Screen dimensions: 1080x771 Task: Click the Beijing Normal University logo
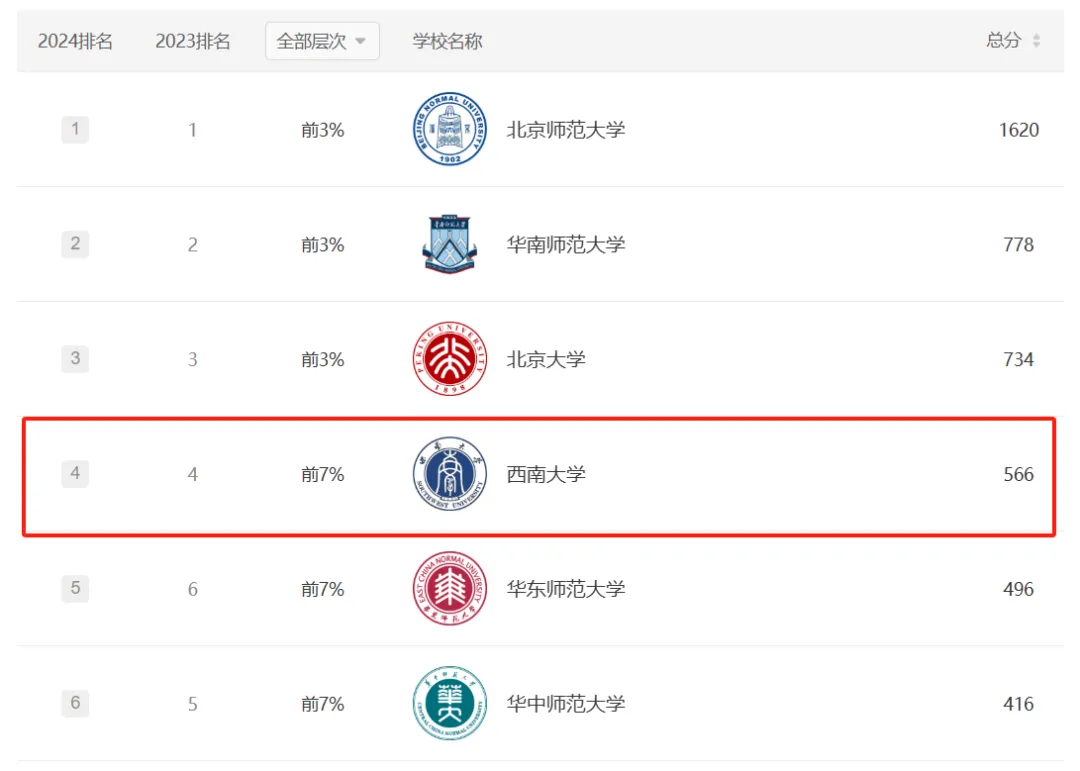[449, 129]
